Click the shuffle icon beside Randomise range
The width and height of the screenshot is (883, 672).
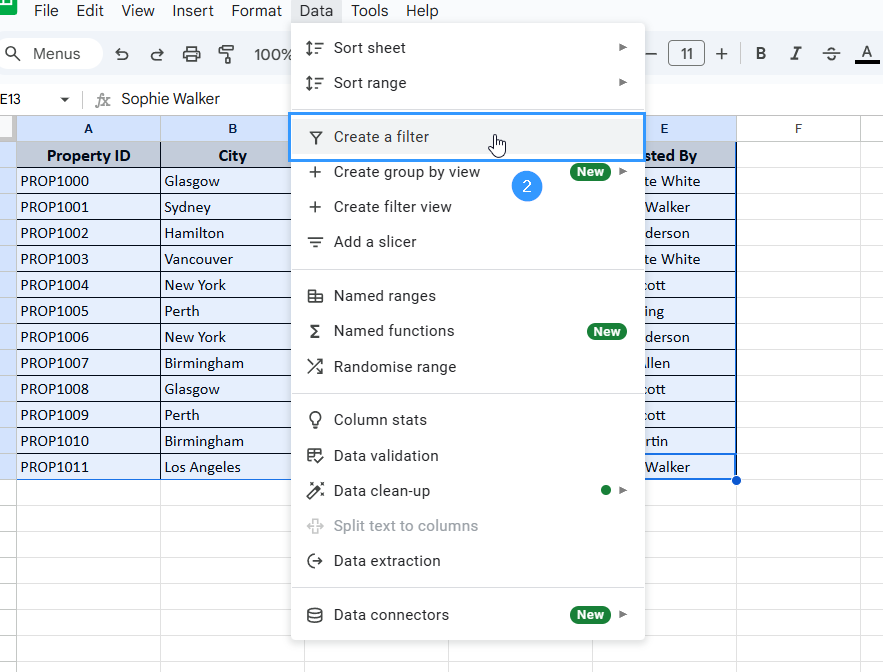click(x=315, y=367)
